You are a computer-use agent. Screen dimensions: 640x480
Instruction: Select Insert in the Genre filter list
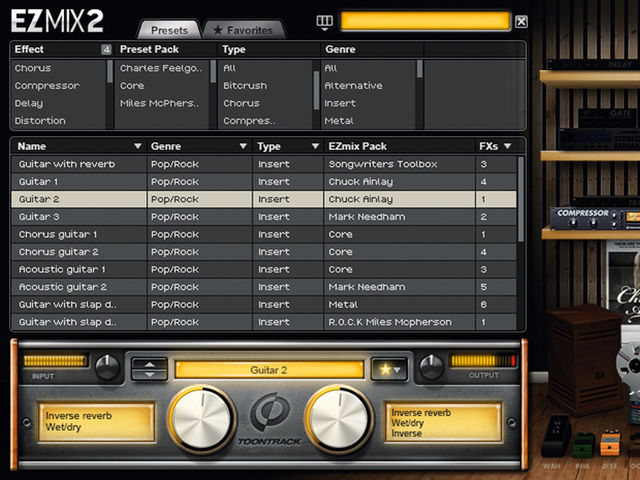(340, 103)
